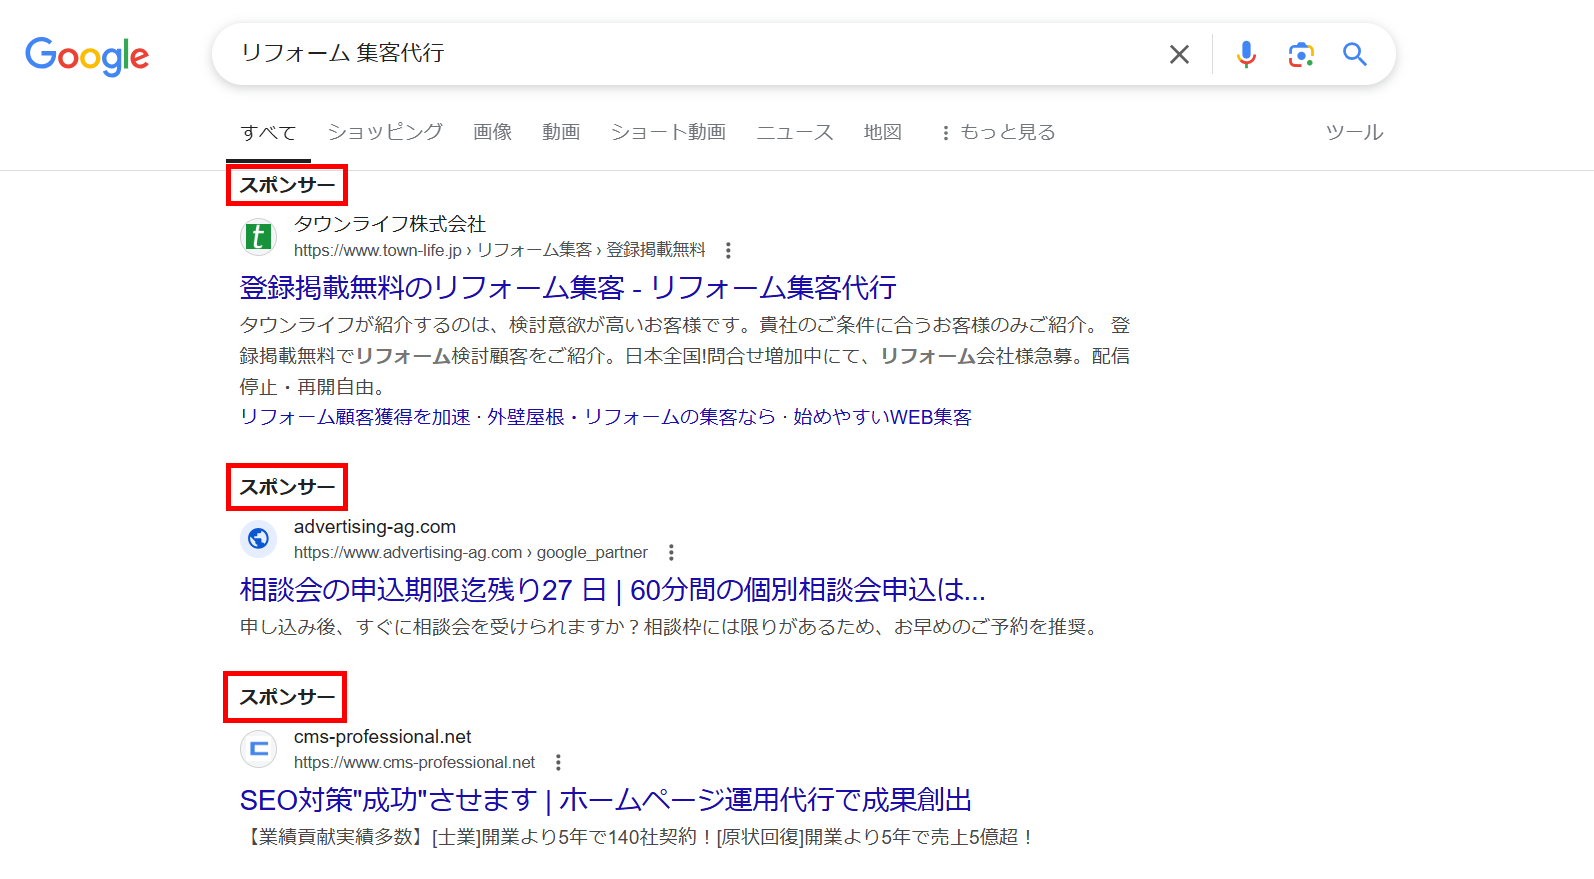Clear the search query with the X icon
This screenshot has width=1594, height=879.
click(x=1179, y=54)
